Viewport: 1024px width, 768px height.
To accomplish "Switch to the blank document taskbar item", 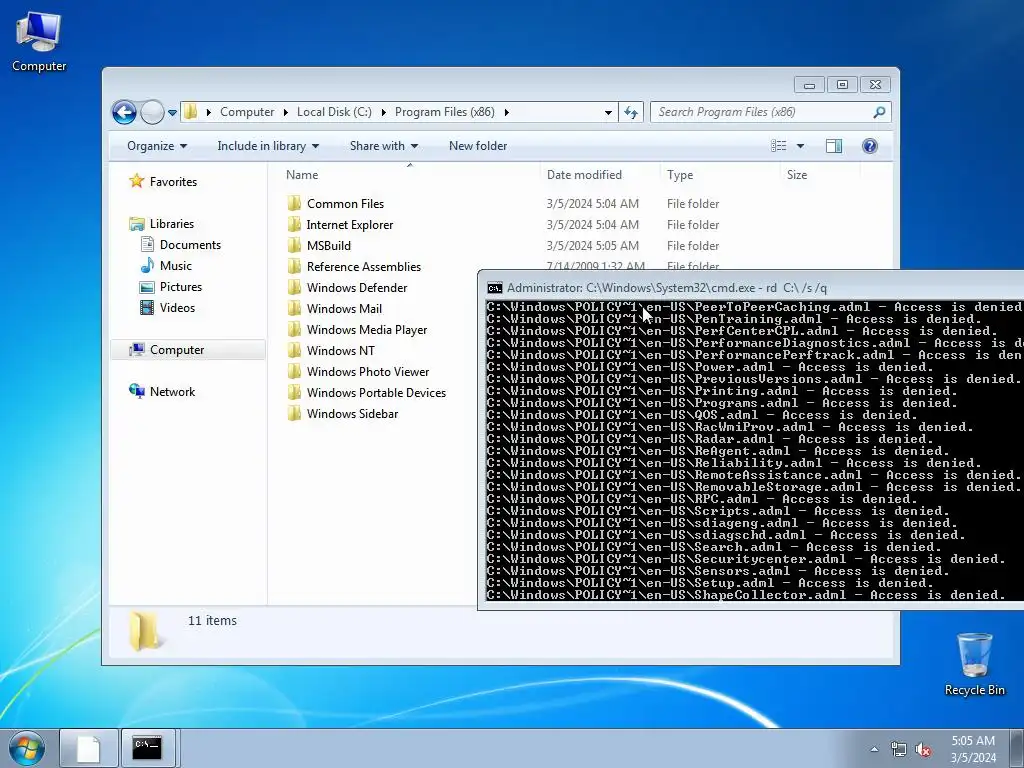I will [89, 748].
